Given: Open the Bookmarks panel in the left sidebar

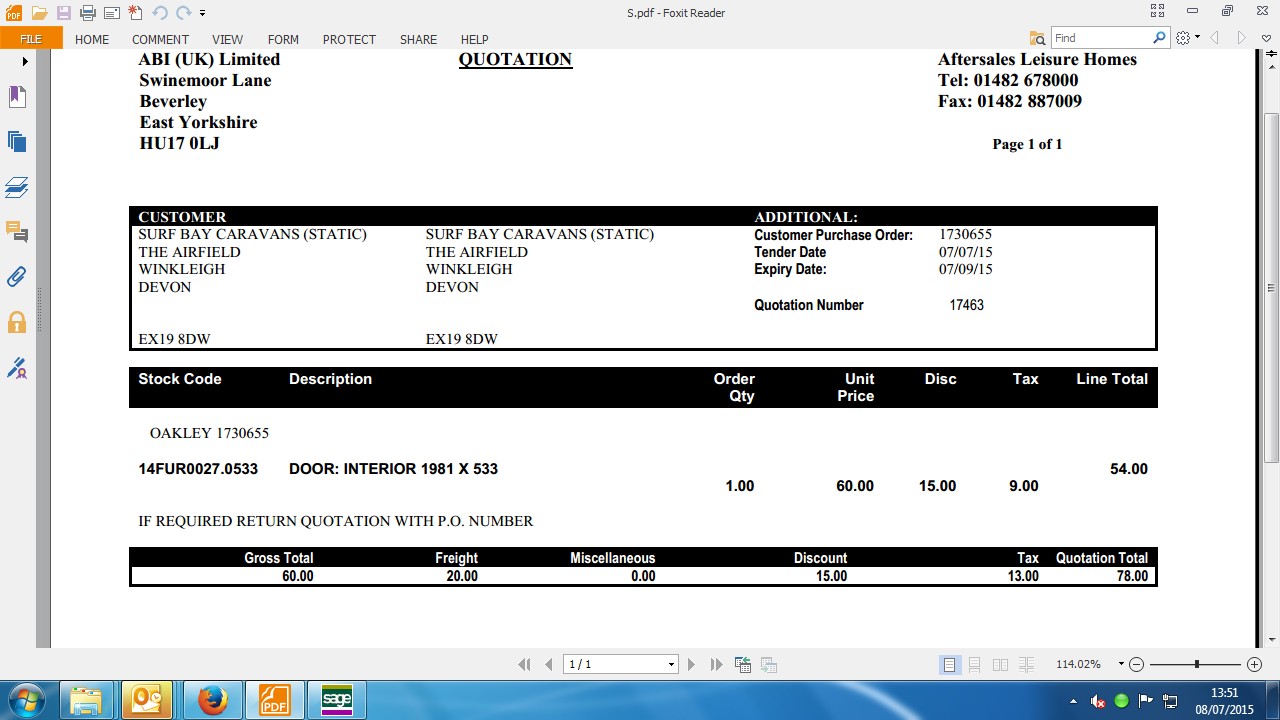Looking at the screenshot, I should click(x=17, y=97).
